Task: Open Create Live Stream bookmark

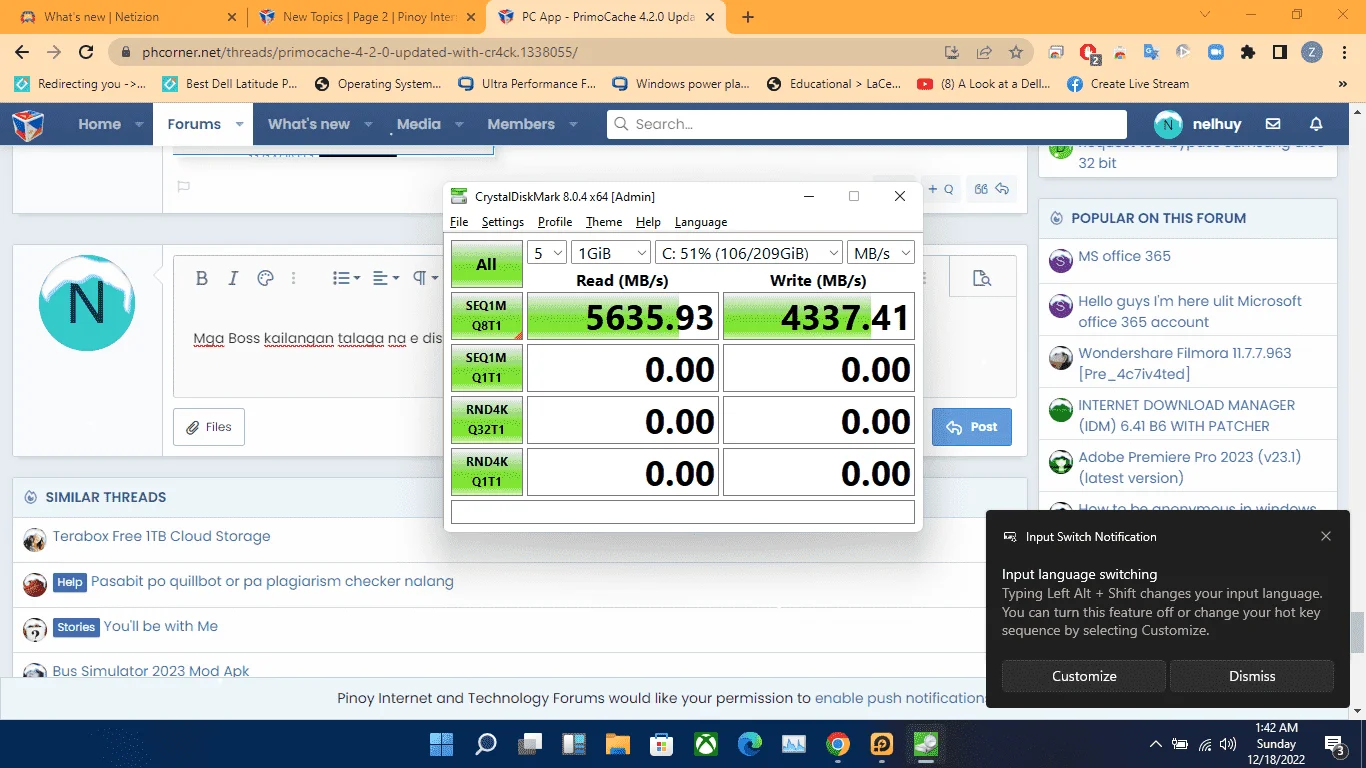Action: tap(1128, 84)
